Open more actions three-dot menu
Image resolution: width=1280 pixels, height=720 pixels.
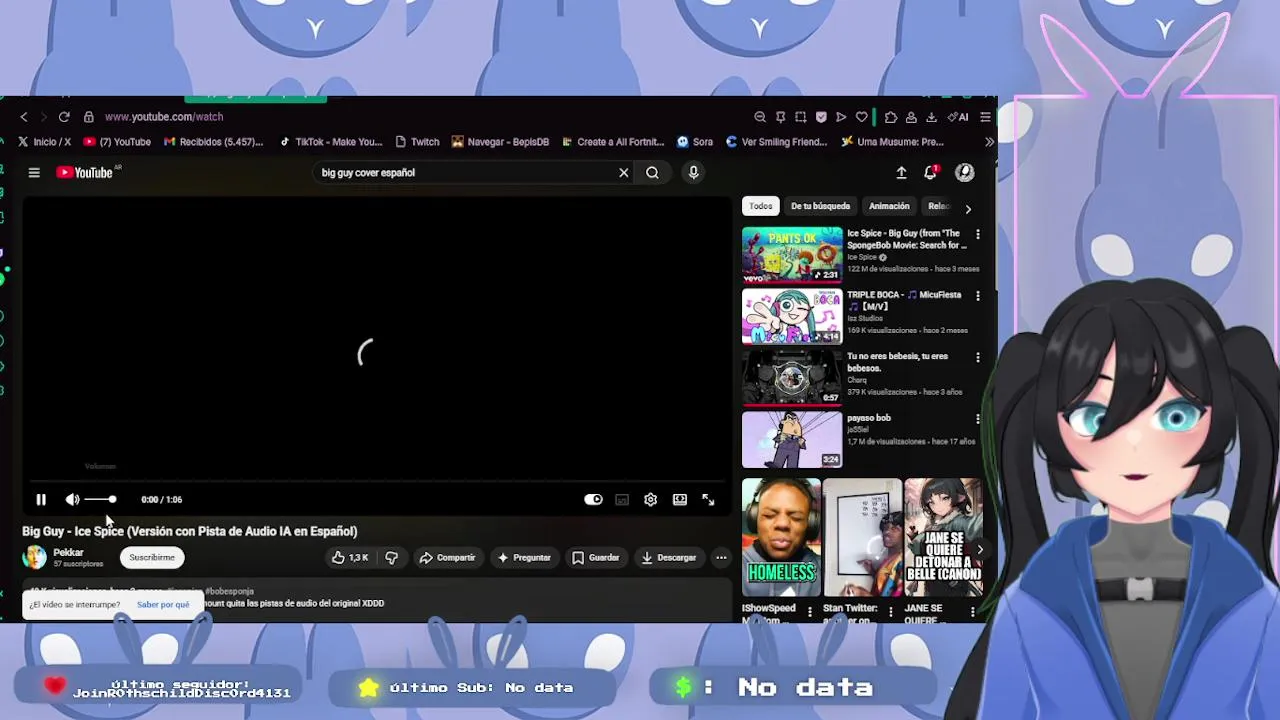(x=721, y=557)
